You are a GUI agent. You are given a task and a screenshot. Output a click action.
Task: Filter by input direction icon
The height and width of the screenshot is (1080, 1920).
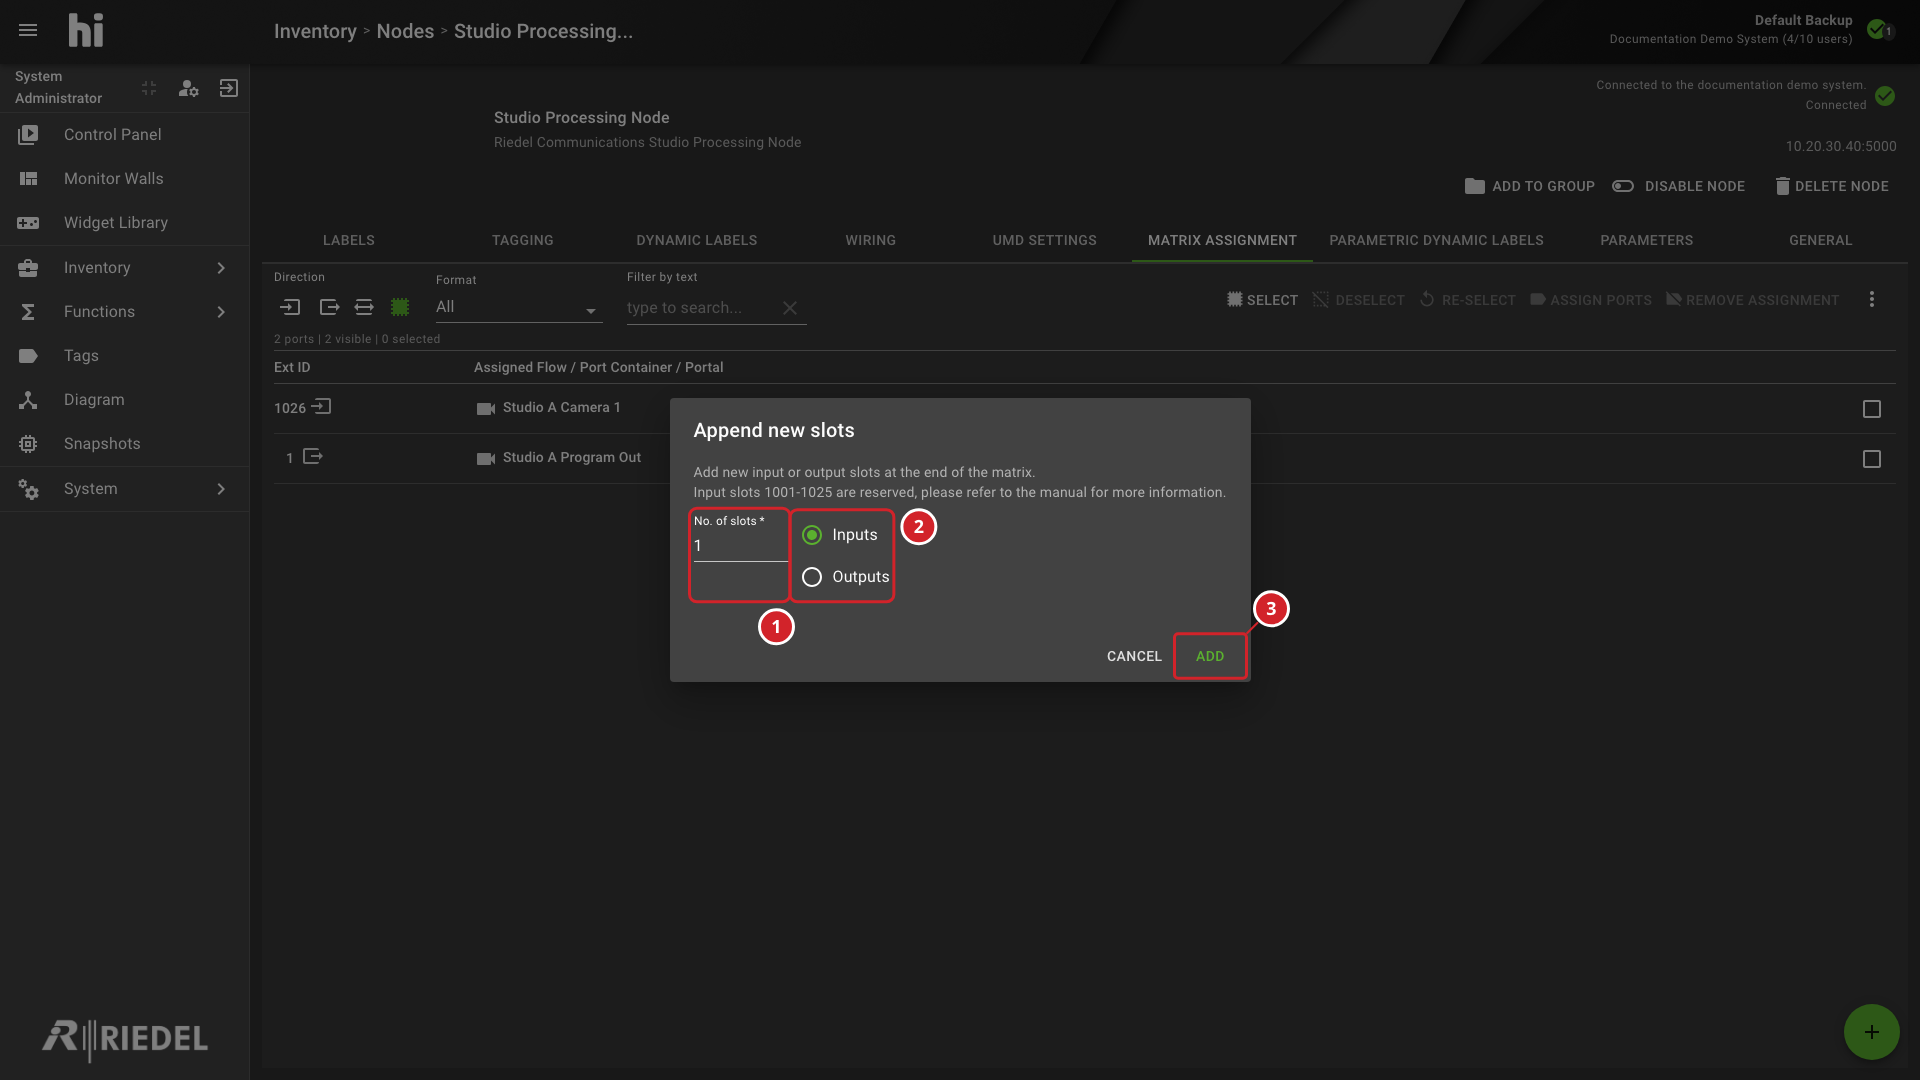(x=291, y=307)
